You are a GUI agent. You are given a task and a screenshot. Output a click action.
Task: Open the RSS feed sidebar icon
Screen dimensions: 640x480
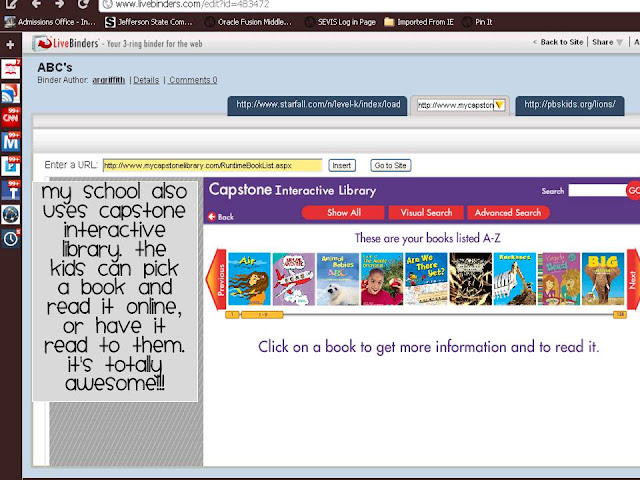[x=11, y=93]
